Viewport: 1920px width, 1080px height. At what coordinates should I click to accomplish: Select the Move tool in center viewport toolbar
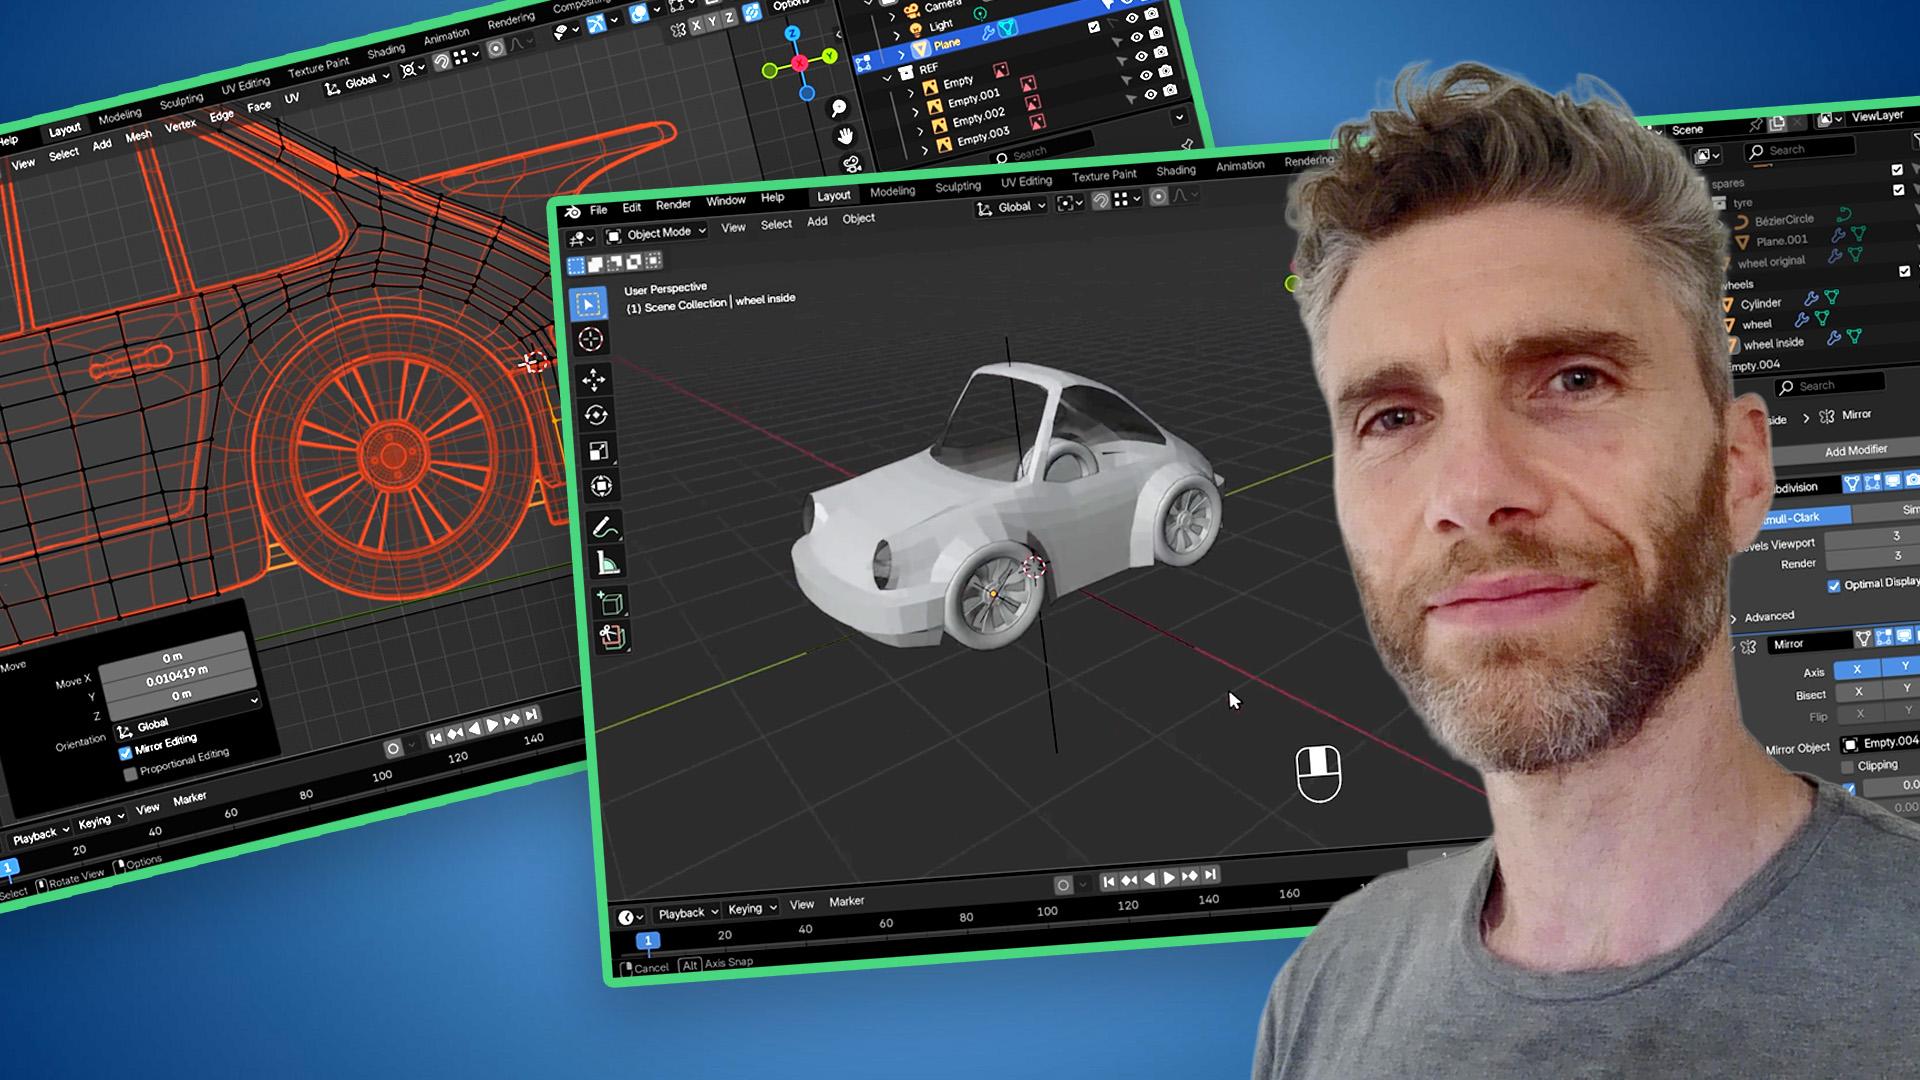tap(593, 379)
